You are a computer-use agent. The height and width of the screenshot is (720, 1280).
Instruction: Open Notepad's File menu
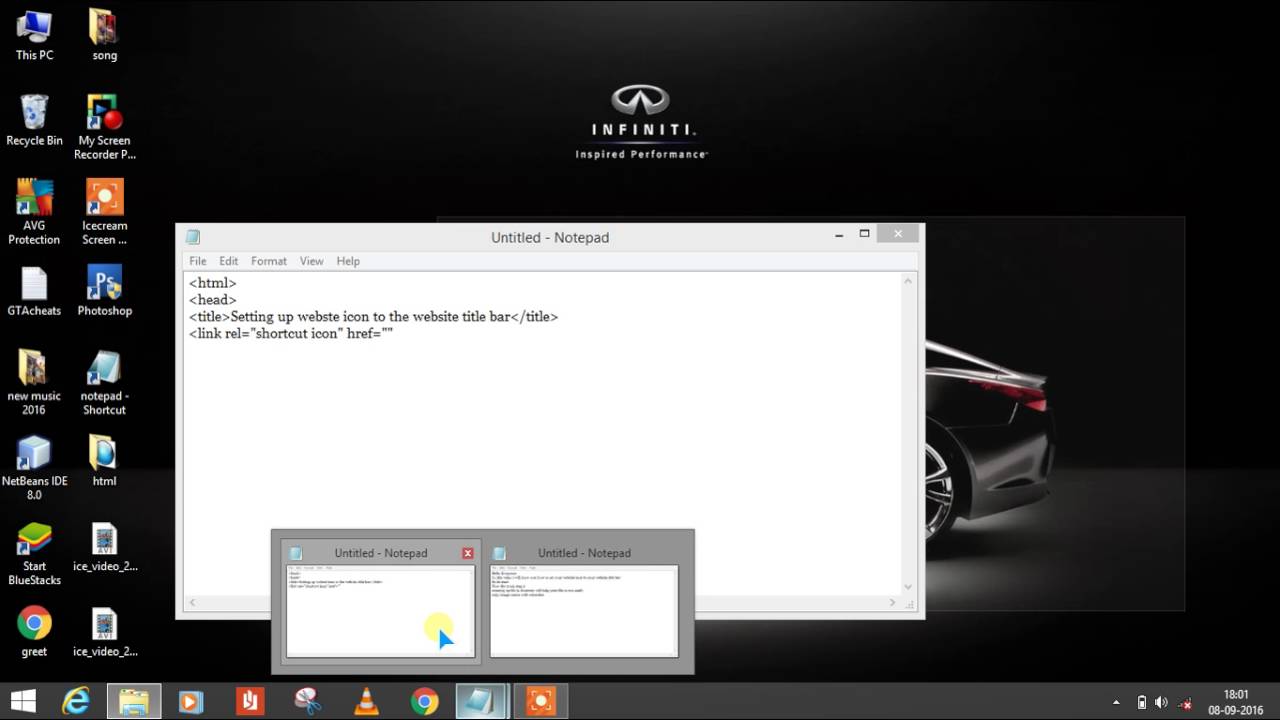click(197, 261)
